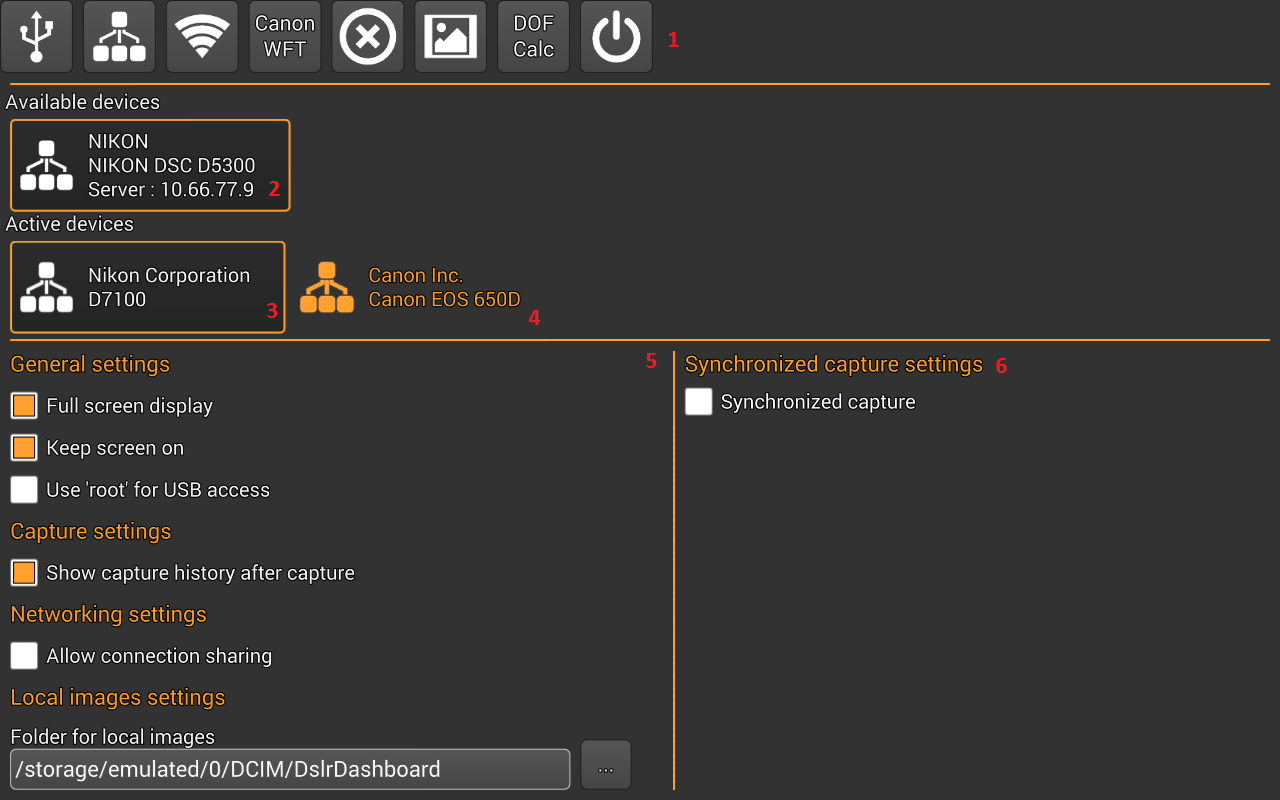
Task: Select the Nikon Corporation D7100 active device
Action: pyautogui.click(x=148, y=287)
